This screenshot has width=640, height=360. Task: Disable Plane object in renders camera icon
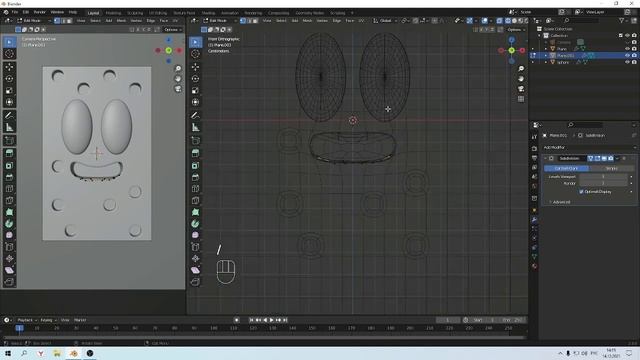[x=634, y=49]
